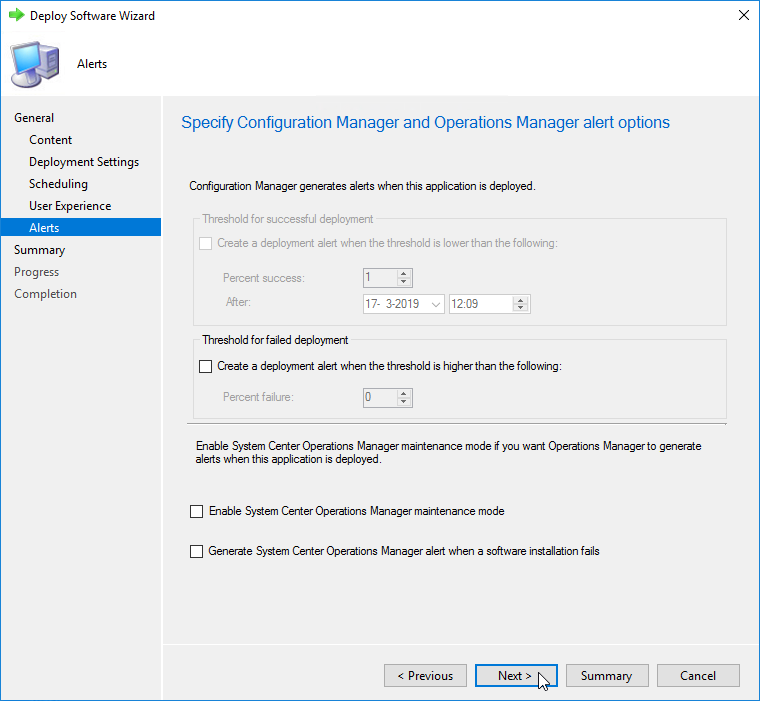Go to the General wizard step
This screenshot has height=701, width=760.
[34, 118]
